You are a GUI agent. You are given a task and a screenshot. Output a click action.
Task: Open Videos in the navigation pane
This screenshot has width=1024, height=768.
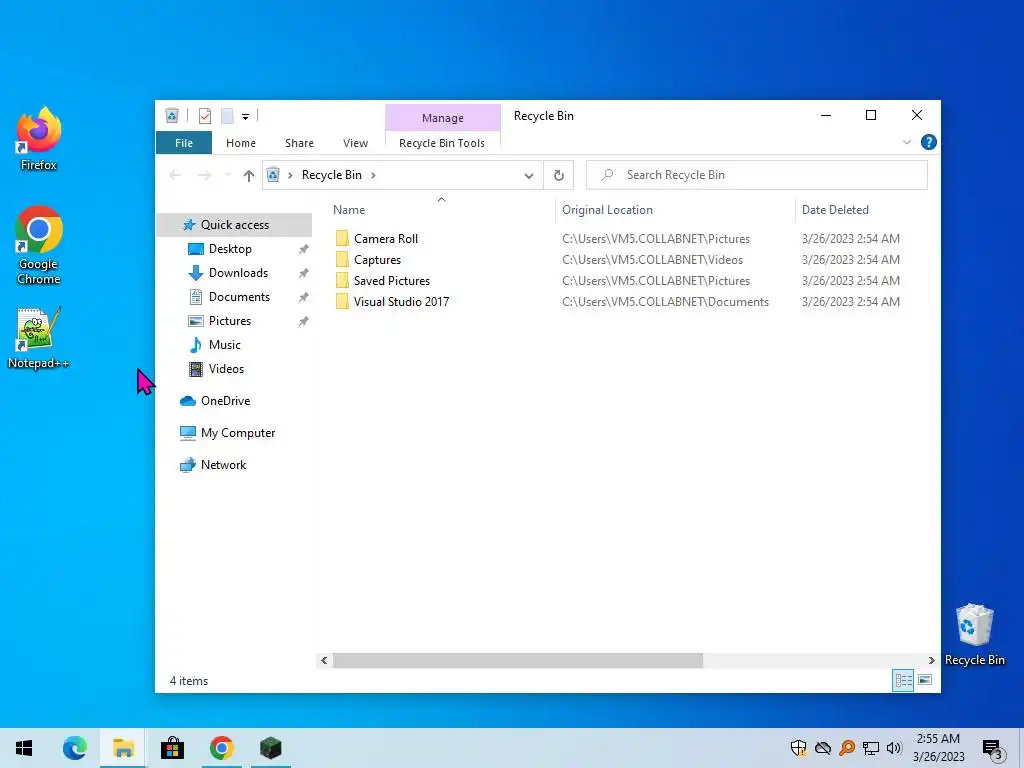226,369
